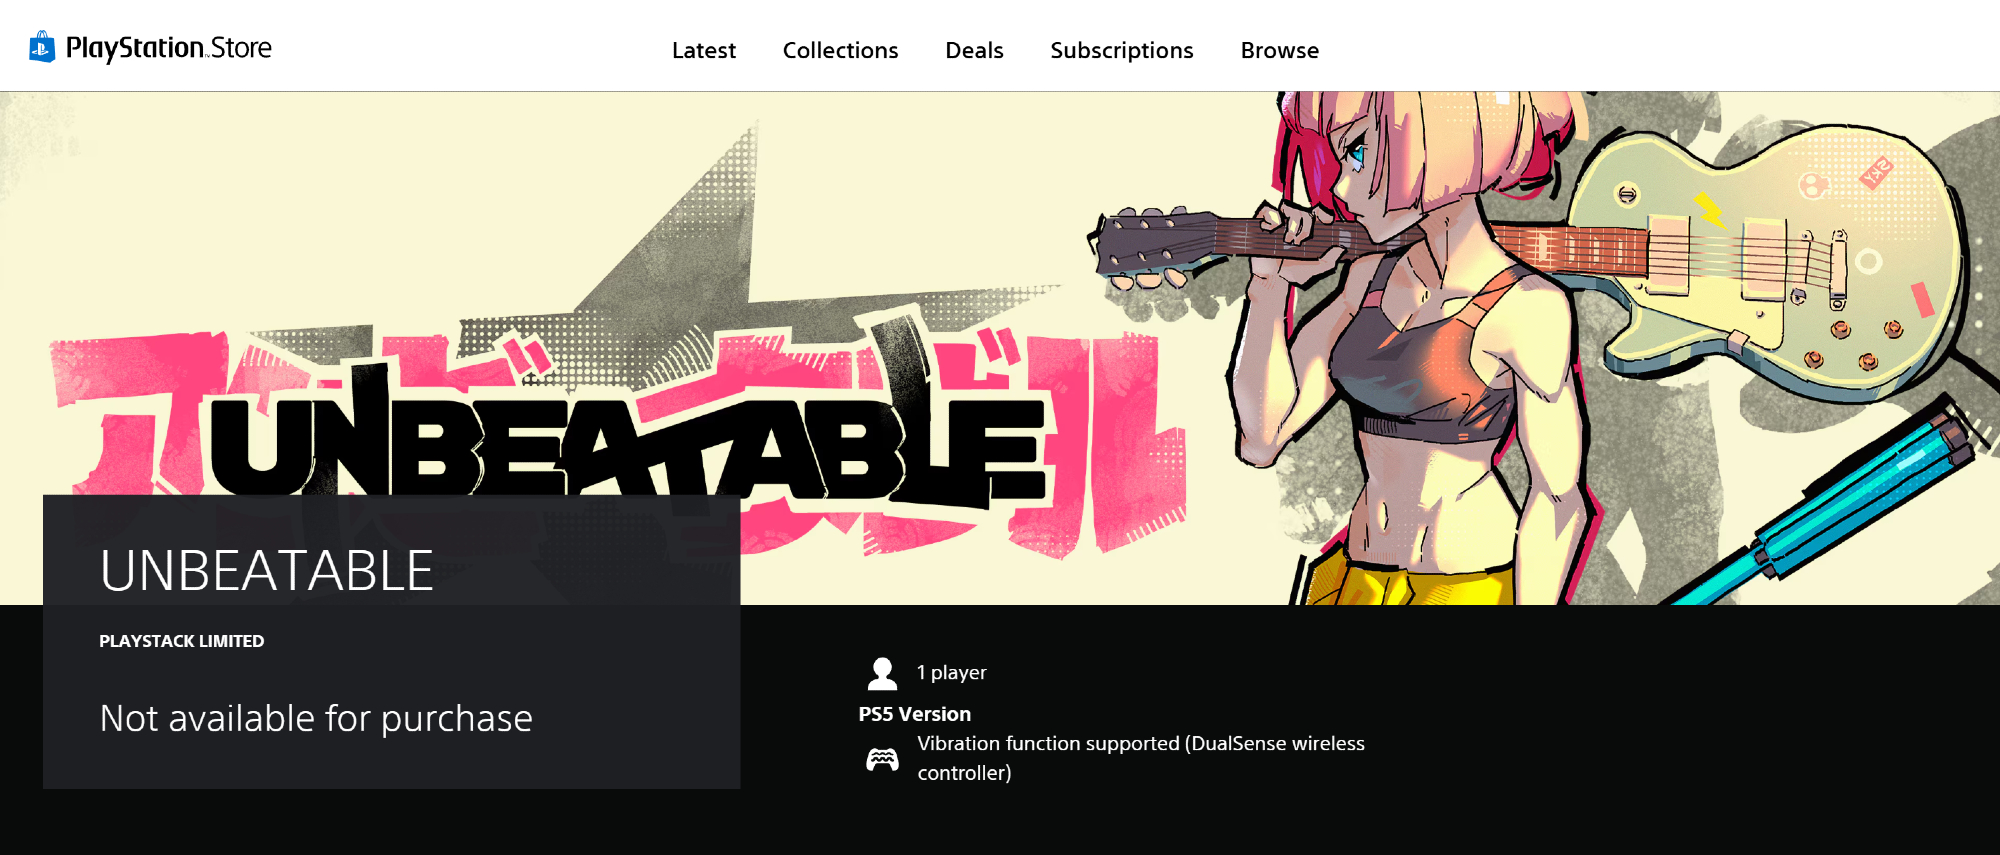
Task: Select Browse in the top navigation
Action: pyautogui.click(x=1280, y=50)
